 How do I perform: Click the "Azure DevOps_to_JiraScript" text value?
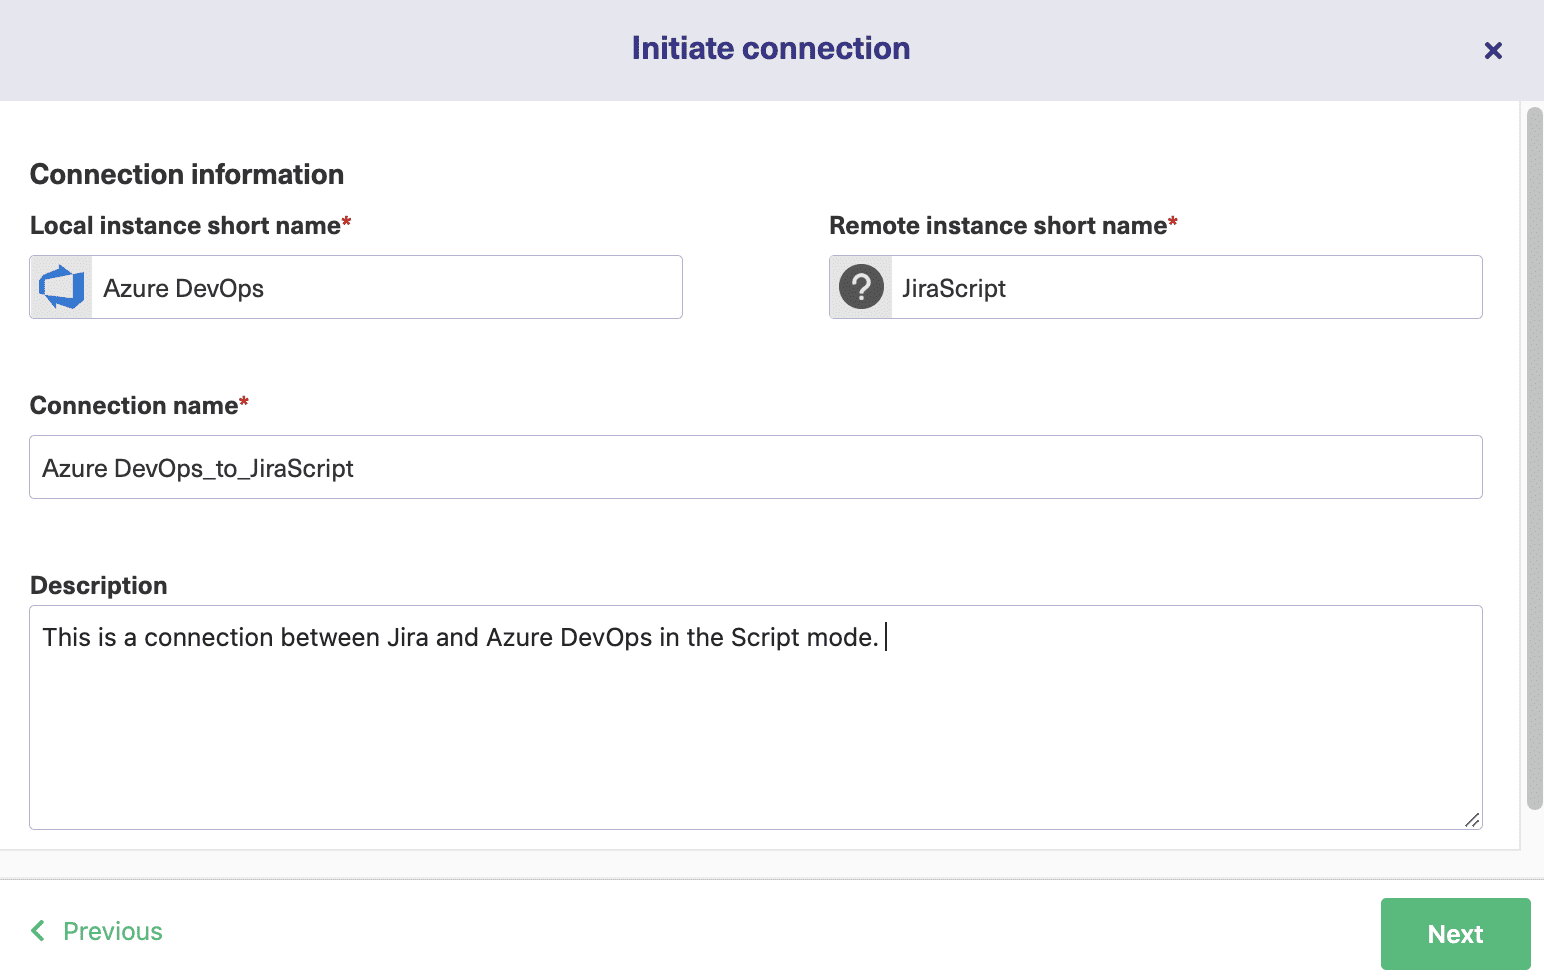(198, 469)
